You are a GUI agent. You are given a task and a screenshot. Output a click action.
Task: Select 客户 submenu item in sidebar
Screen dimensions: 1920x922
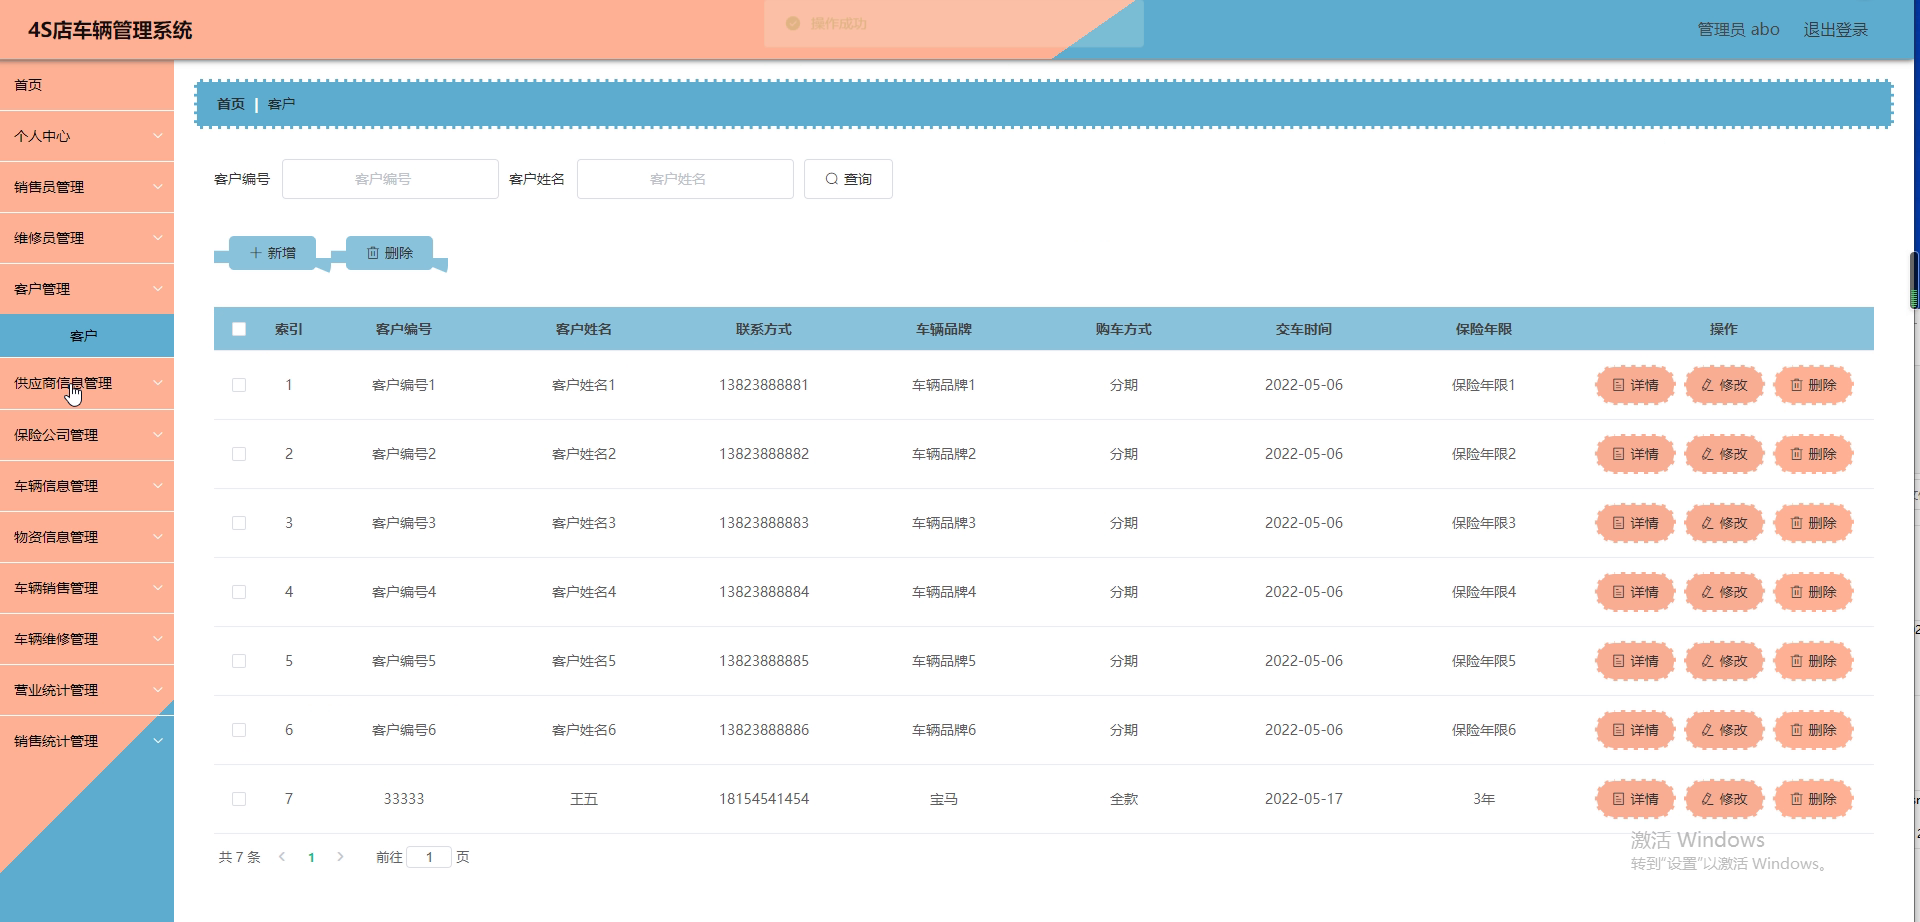87,336
